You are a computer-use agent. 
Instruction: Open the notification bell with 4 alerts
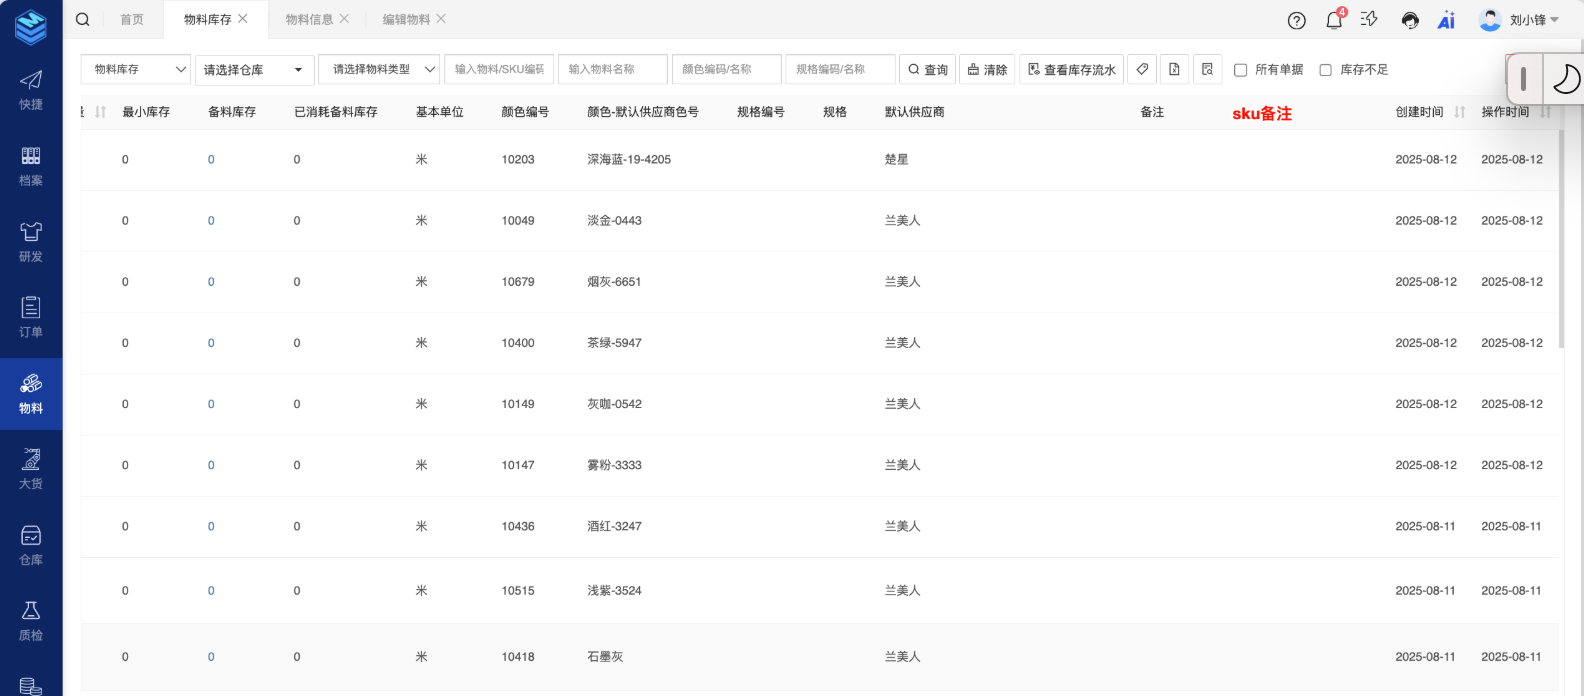point(1334,20)
